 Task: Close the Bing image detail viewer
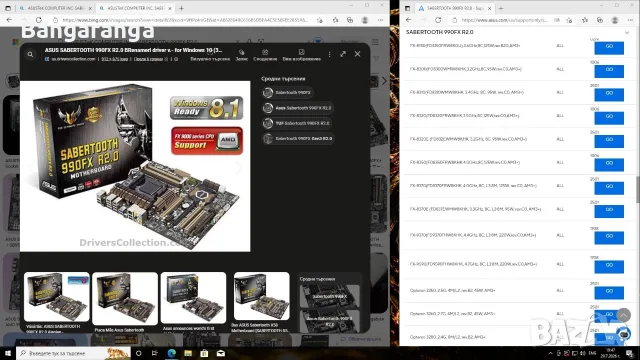pos(358,54)
